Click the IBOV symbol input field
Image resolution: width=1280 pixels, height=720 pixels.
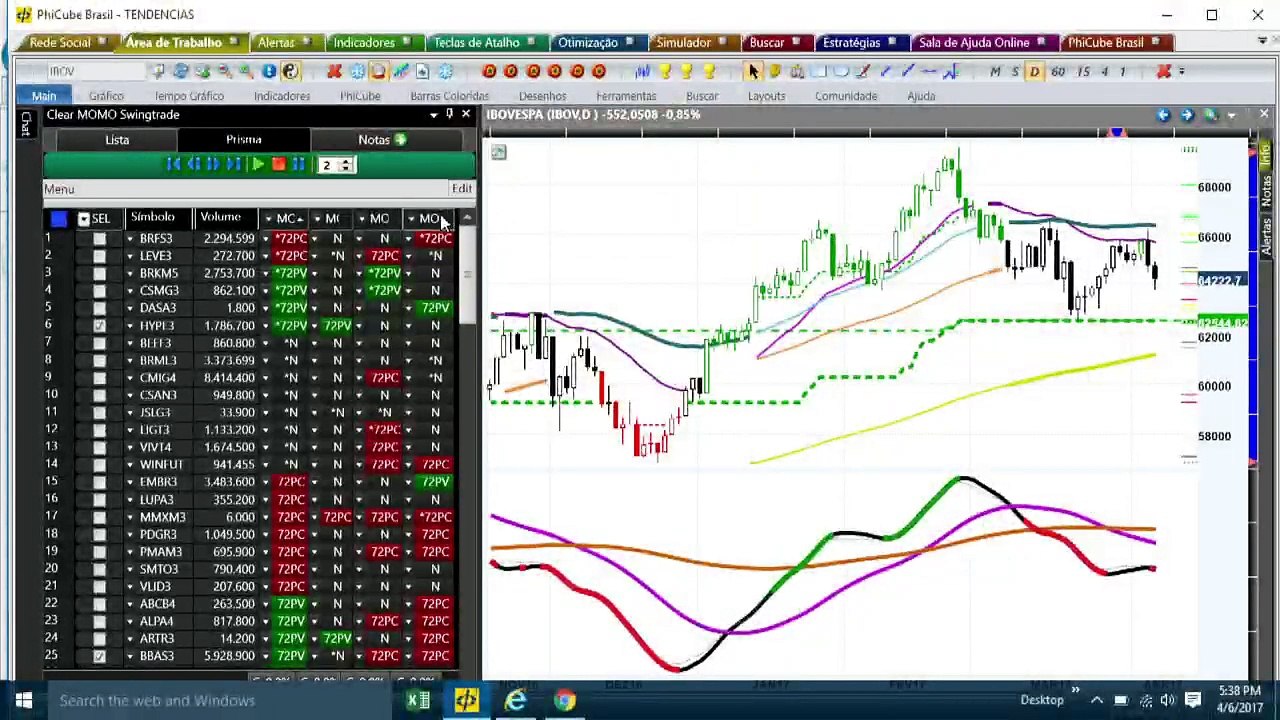pyautogui.click(x=95, y=71)
